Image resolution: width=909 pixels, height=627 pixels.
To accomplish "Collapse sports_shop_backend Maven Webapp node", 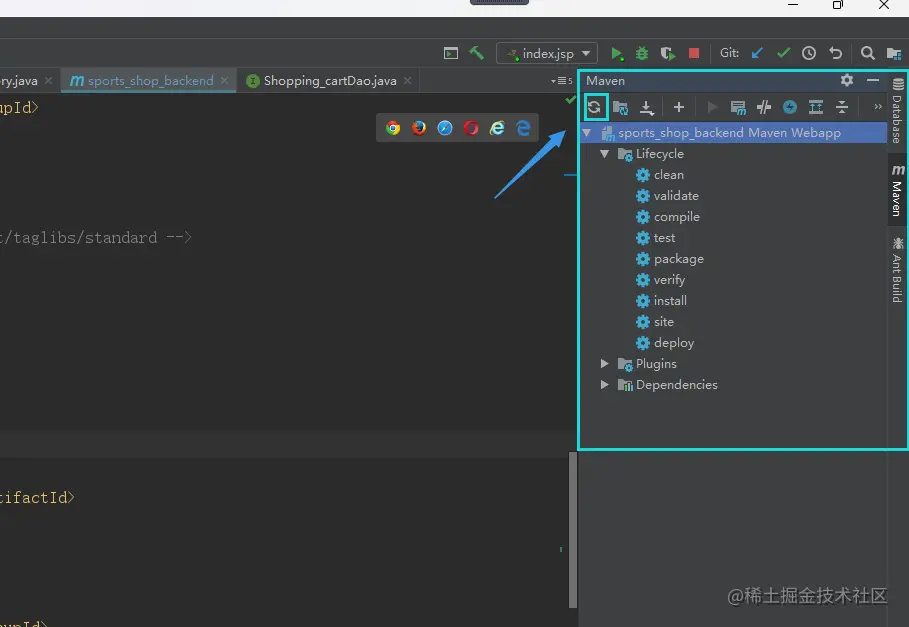I will coord(587,133).
